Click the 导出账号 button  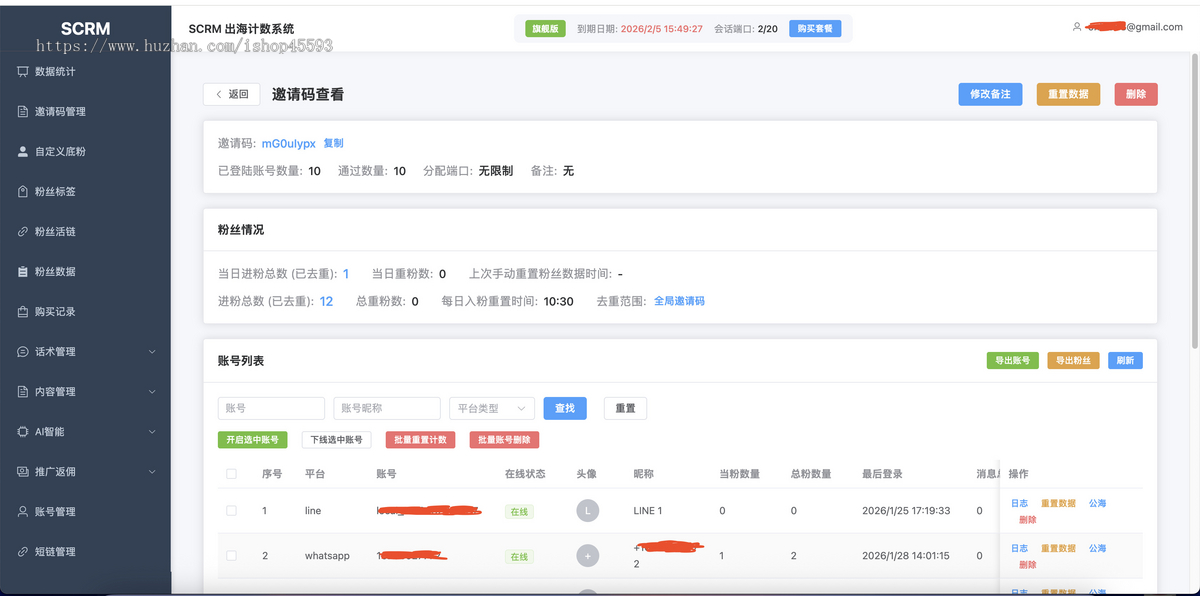[x=1013, y=360]
